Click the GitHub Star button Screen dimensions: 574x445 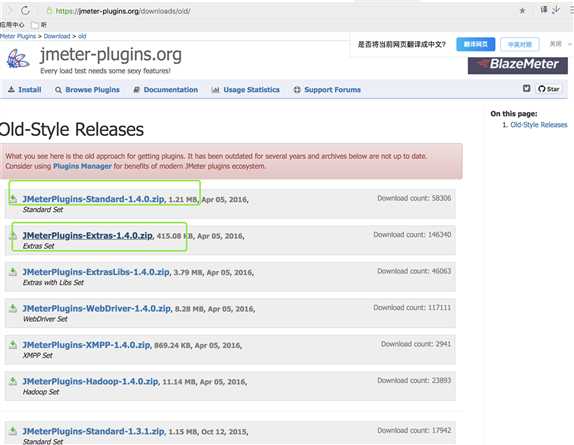(548, 89)
